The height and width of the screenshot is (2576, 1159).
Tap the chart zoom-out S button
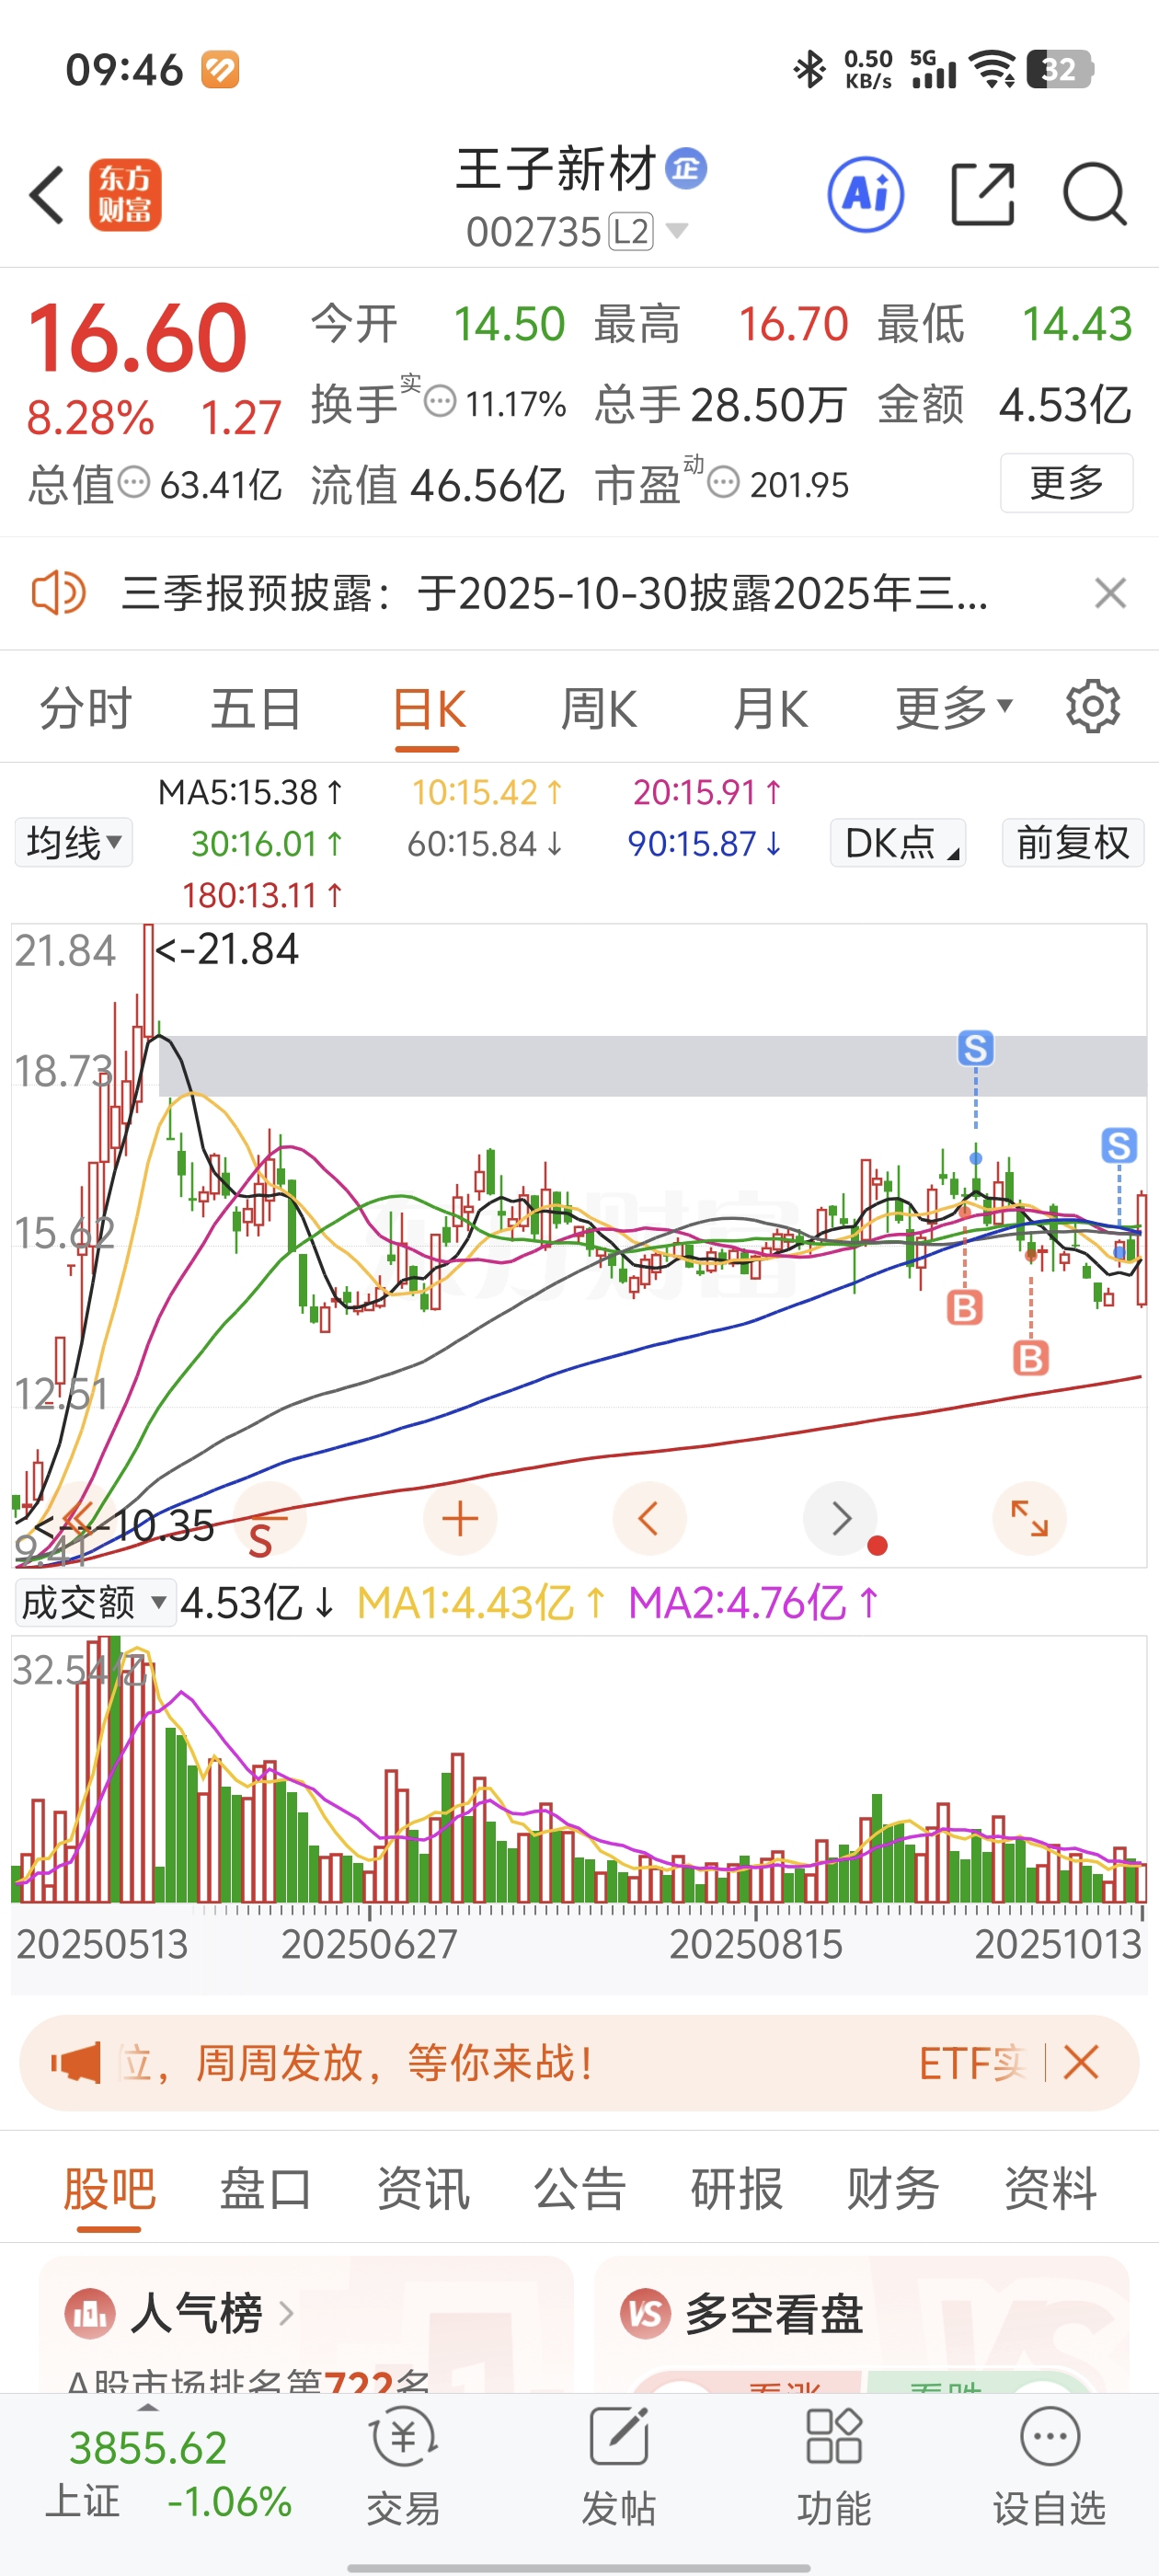click(269, 1519)
